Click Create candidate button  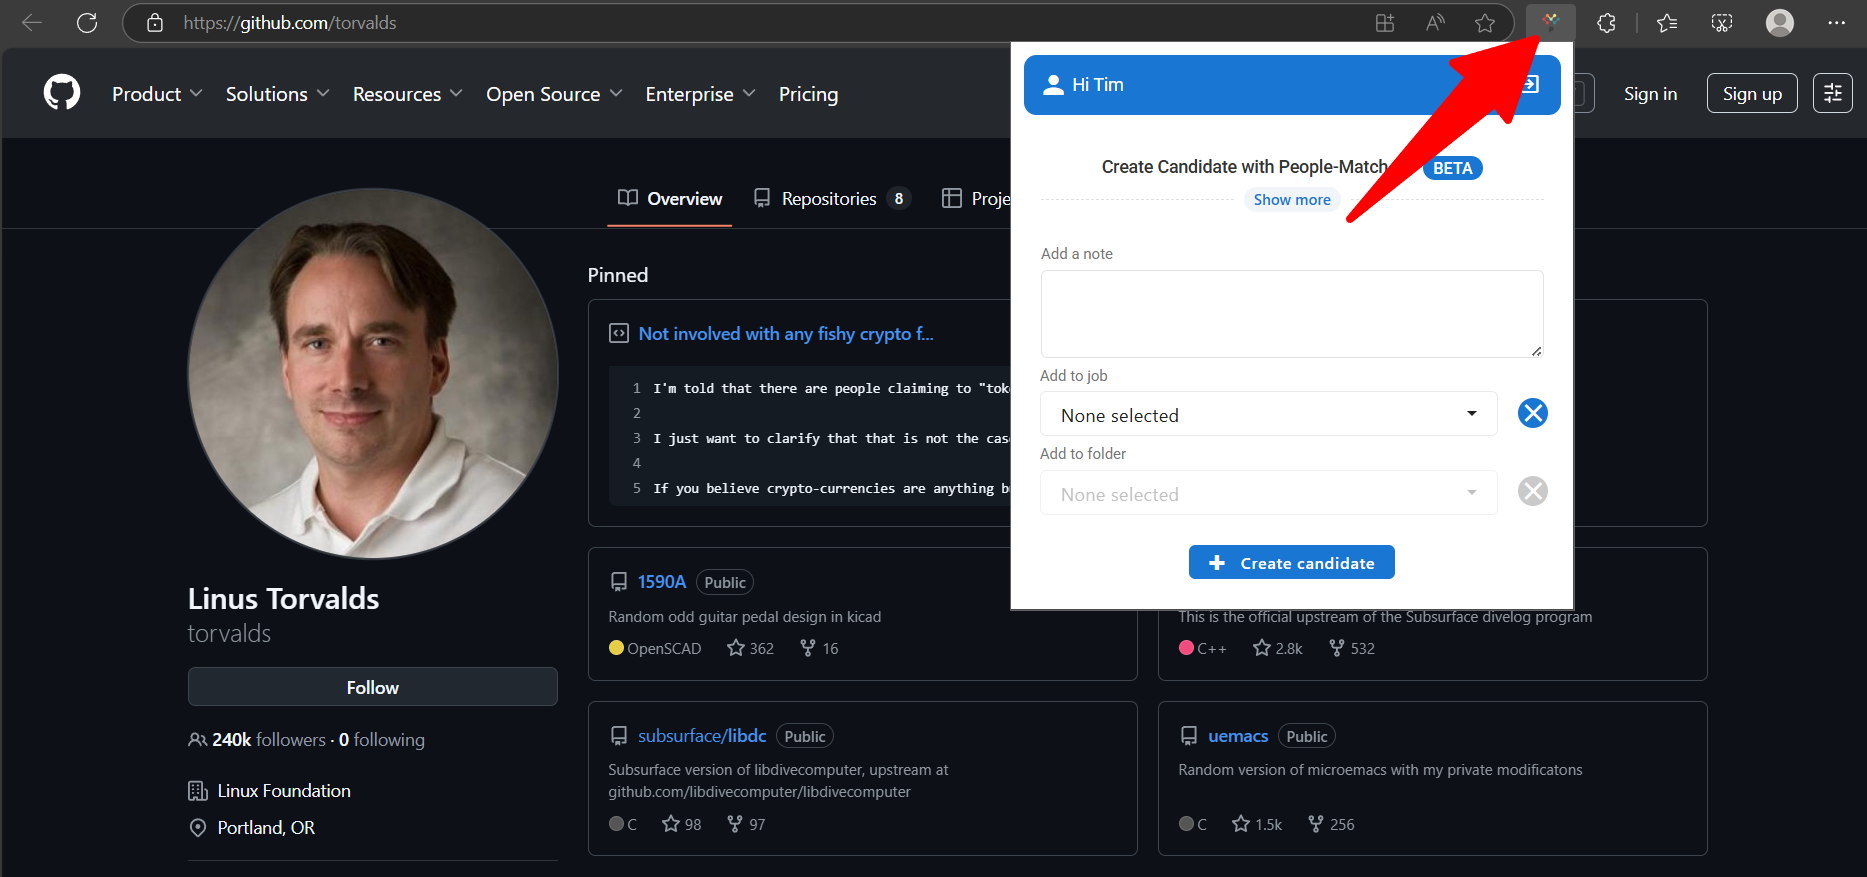coord(1291,562)
